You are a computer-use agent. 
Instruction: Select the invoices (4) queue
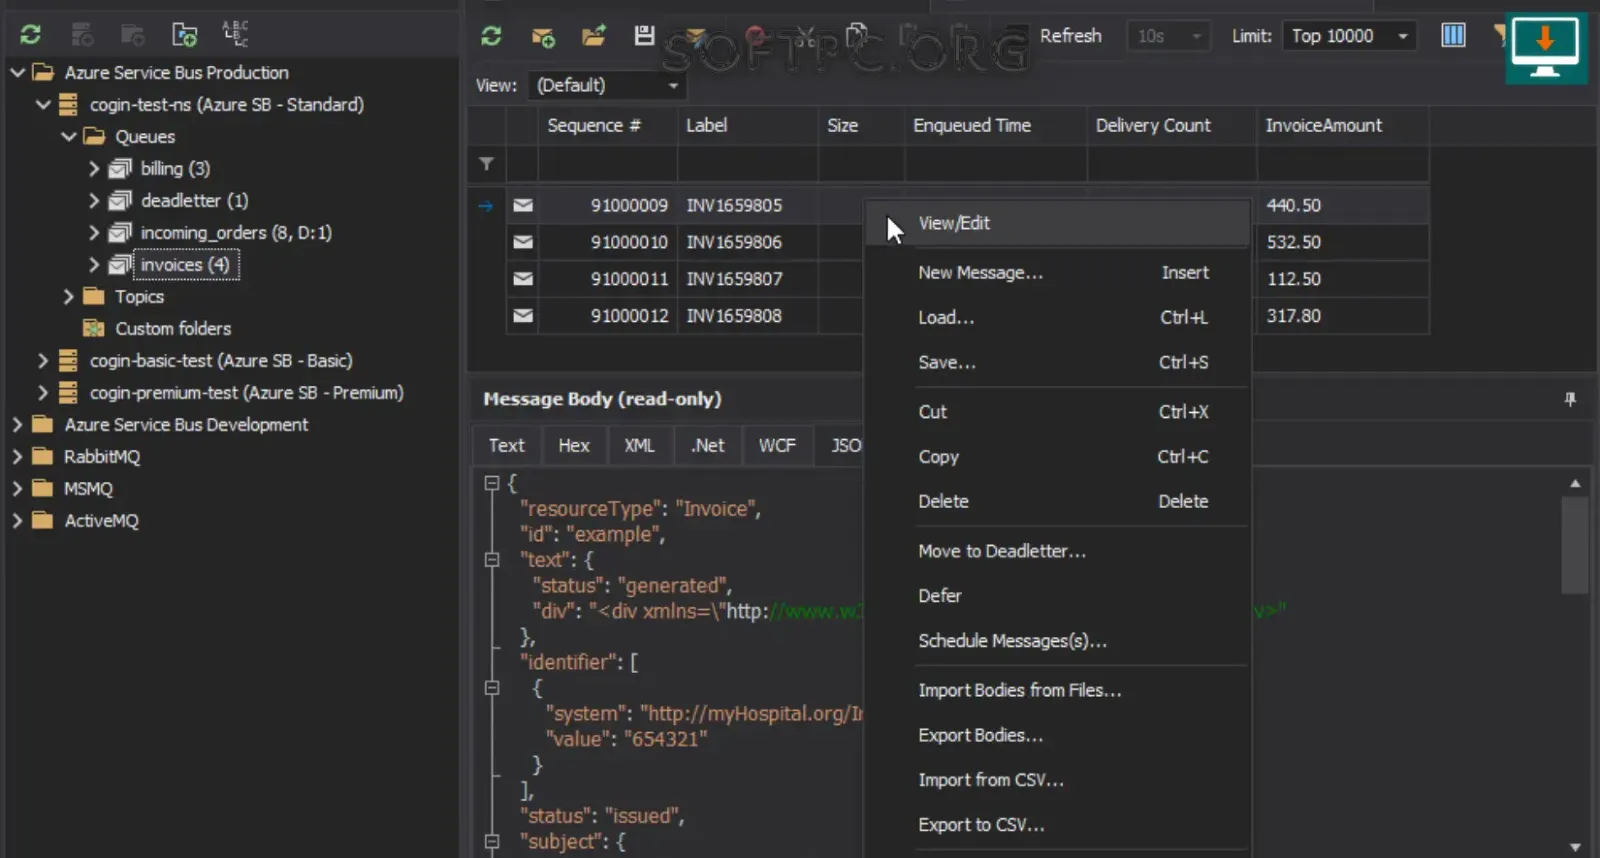[185, 265]
